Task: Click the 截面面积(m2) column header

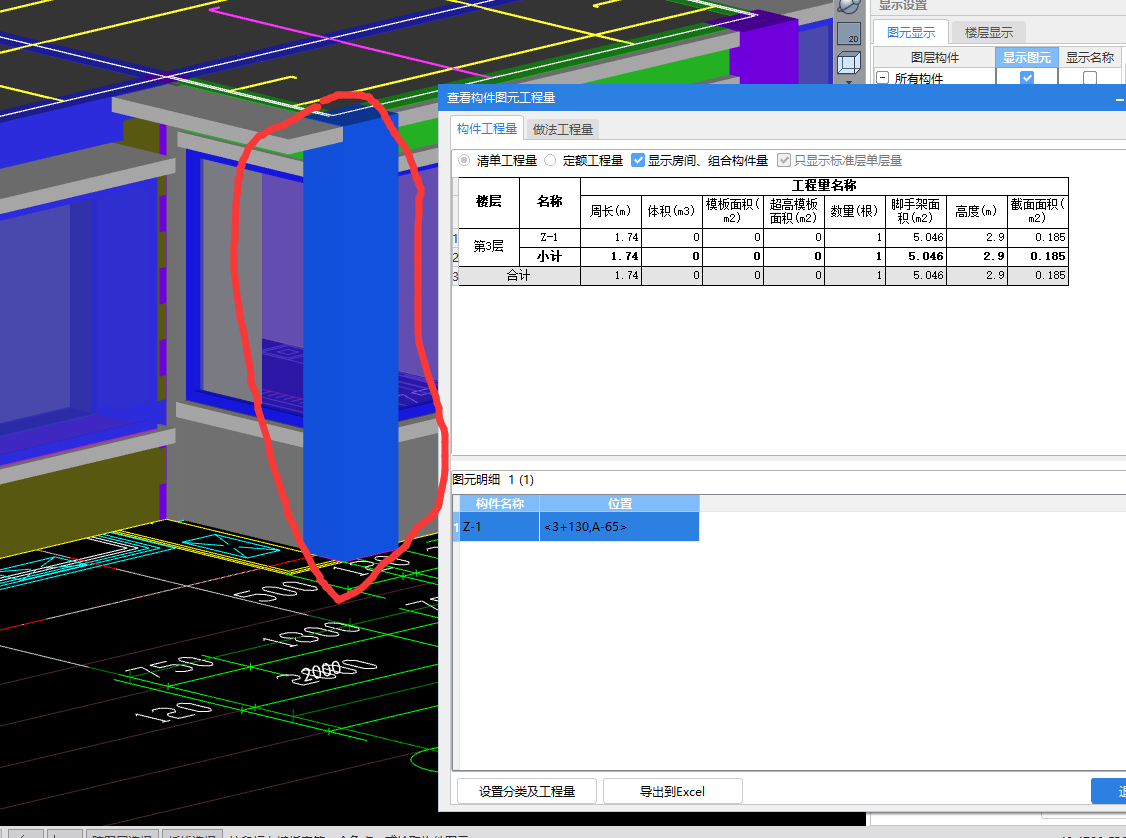Action: tap(1038, 211)
